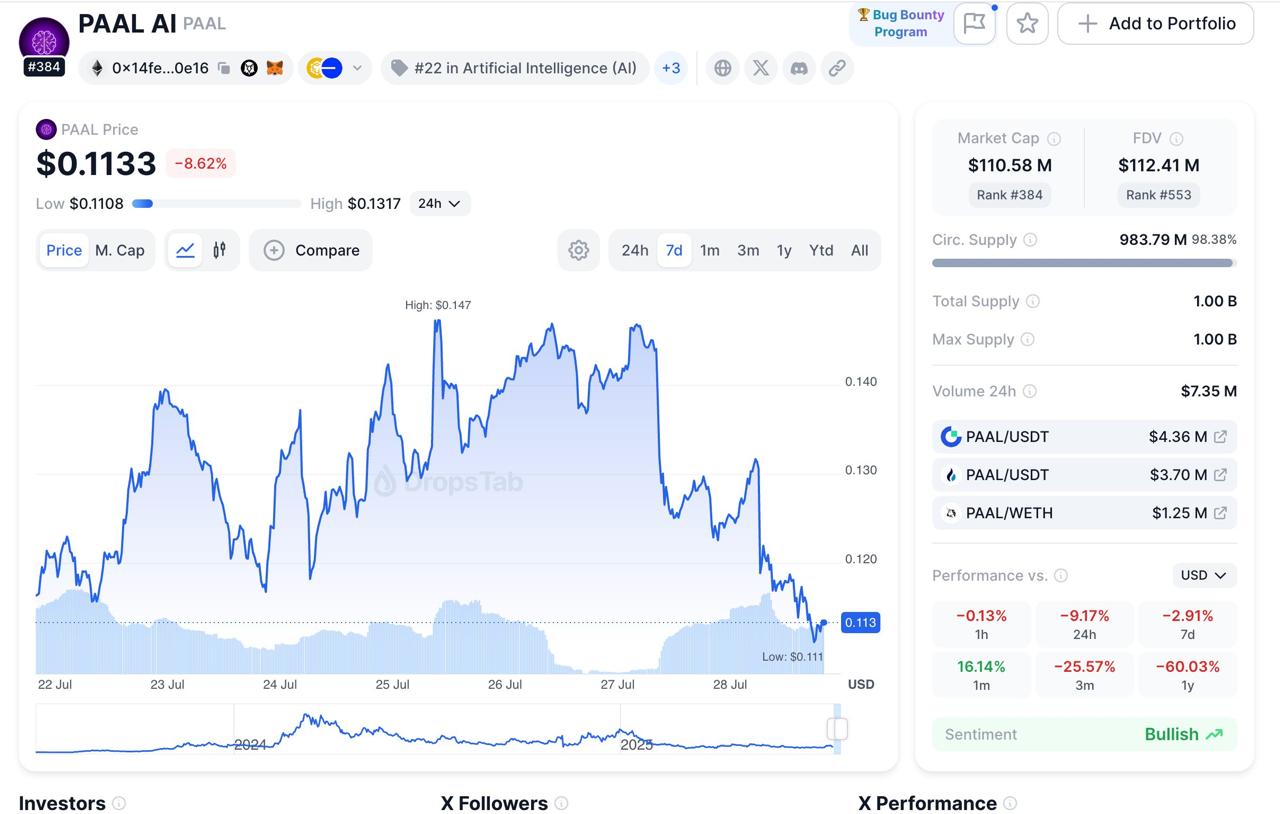Screen dimensions: 1280x814
Task: Star PAAL AI to the watchlist
Action: 1027,23
